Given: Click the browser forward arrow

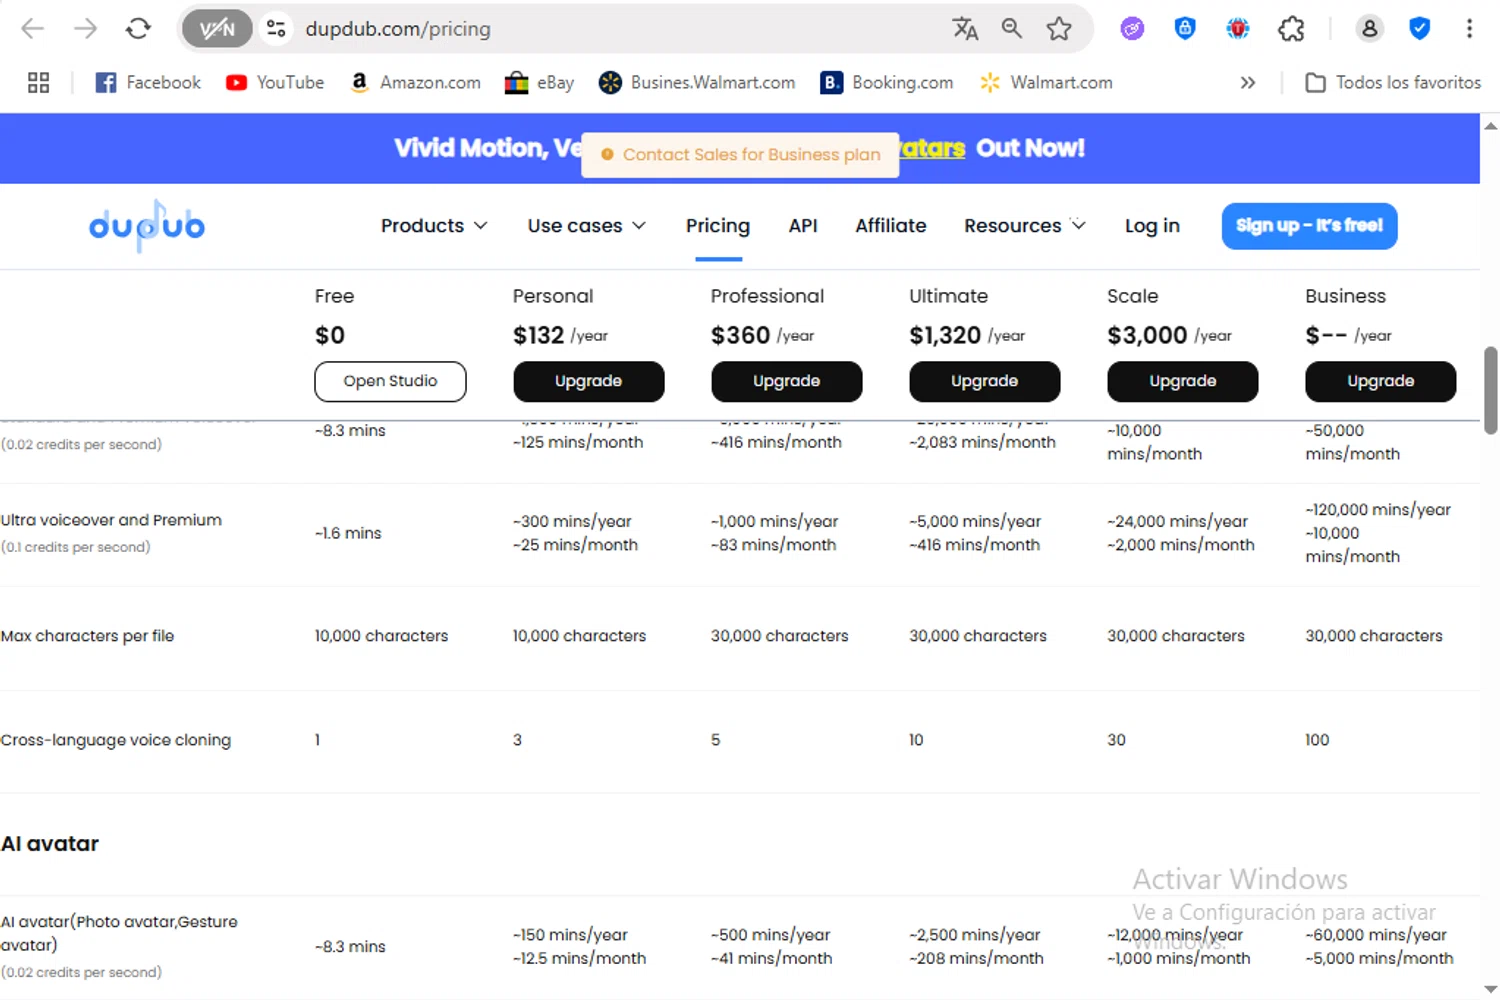Looking at the screenshot, I should pyautogui.click(x=86, y=29).
